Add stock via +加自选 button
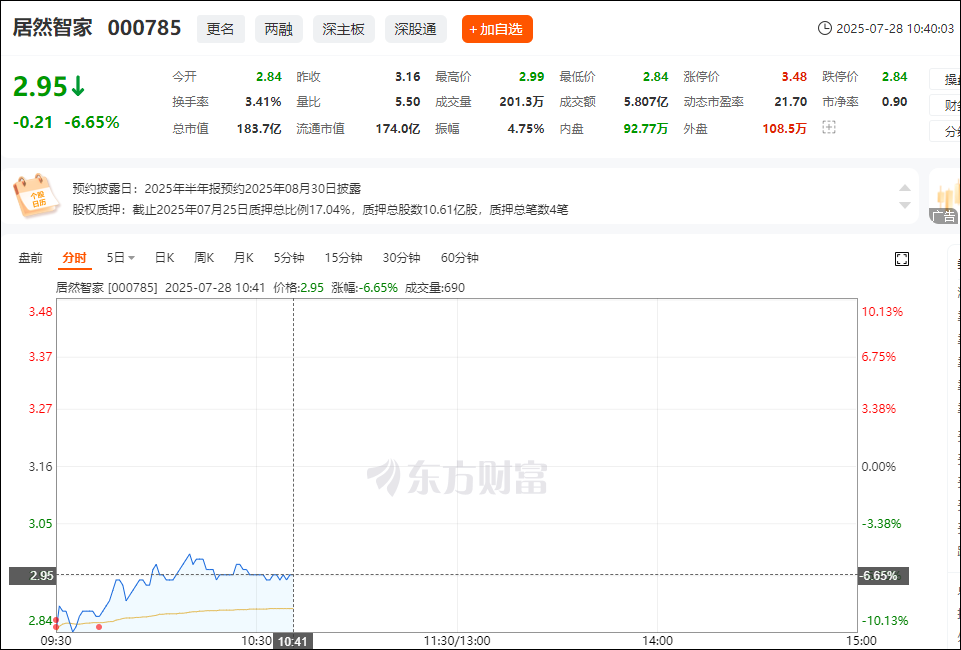The image size is (961, 650). click(497, 29)
